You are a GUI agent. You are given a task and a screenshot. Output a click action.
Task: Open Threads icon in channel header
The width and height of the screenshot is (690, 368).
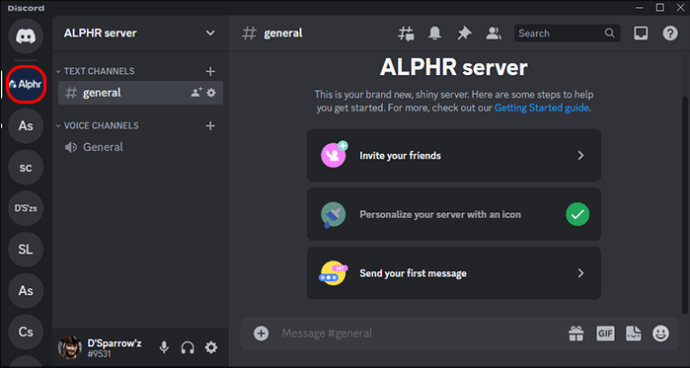click(406, 33)
